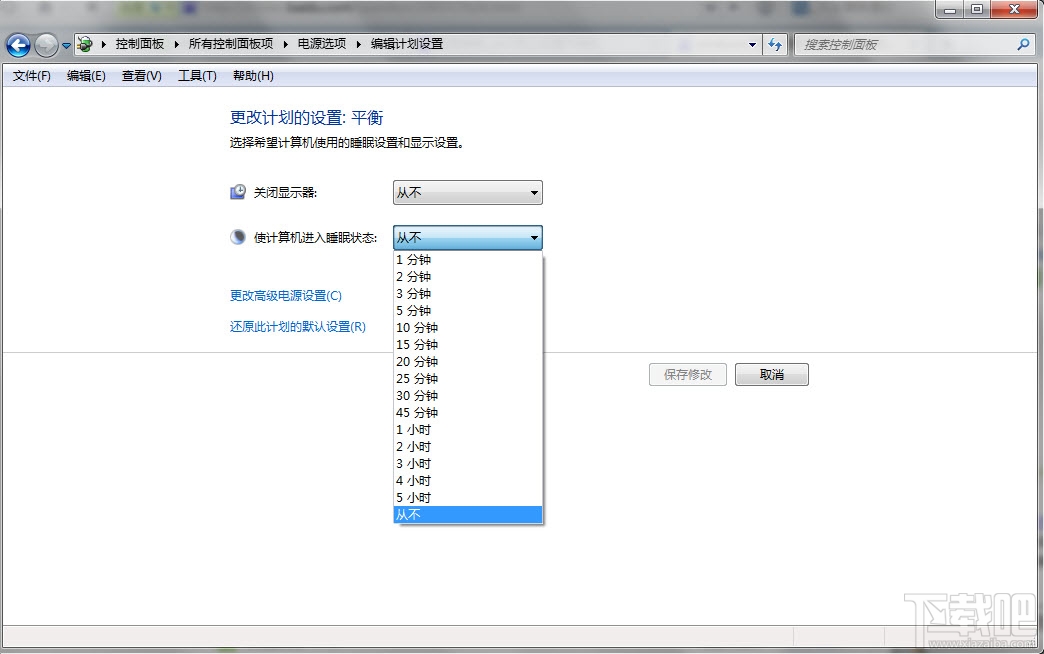Open the 查看 menu
The width and height of the screenshot is (1044, 654).
click(x=140, y=75)
